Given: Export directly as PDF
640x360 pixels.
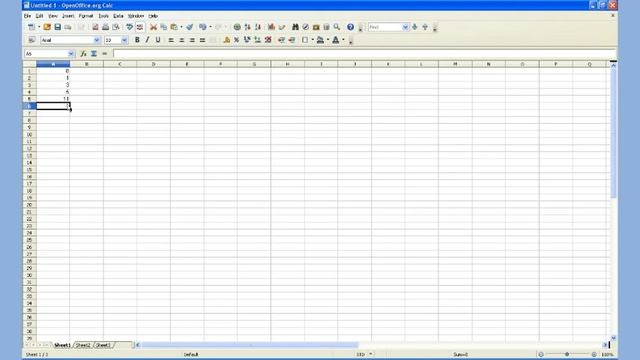Looking at the screenshot, I should 95,27.
